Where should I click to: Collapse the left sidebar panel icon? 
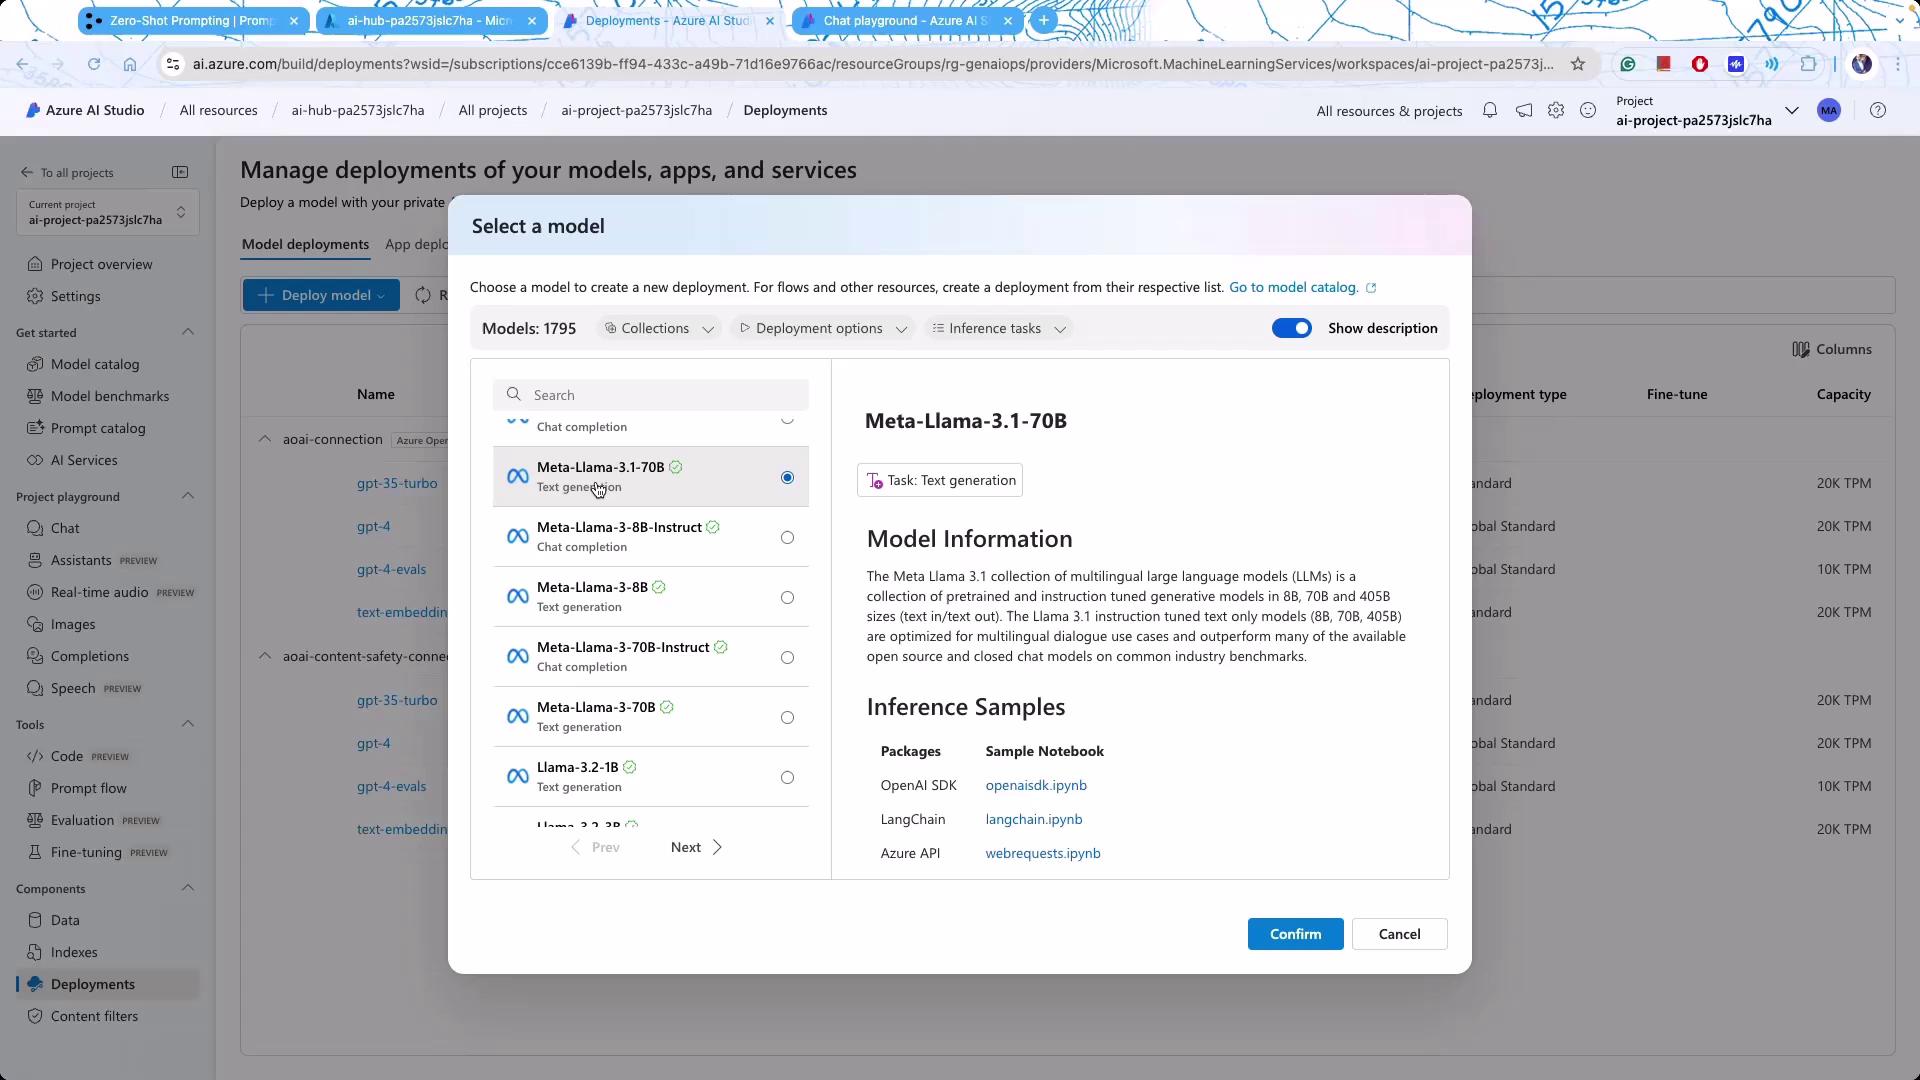[x=180, y=172]
